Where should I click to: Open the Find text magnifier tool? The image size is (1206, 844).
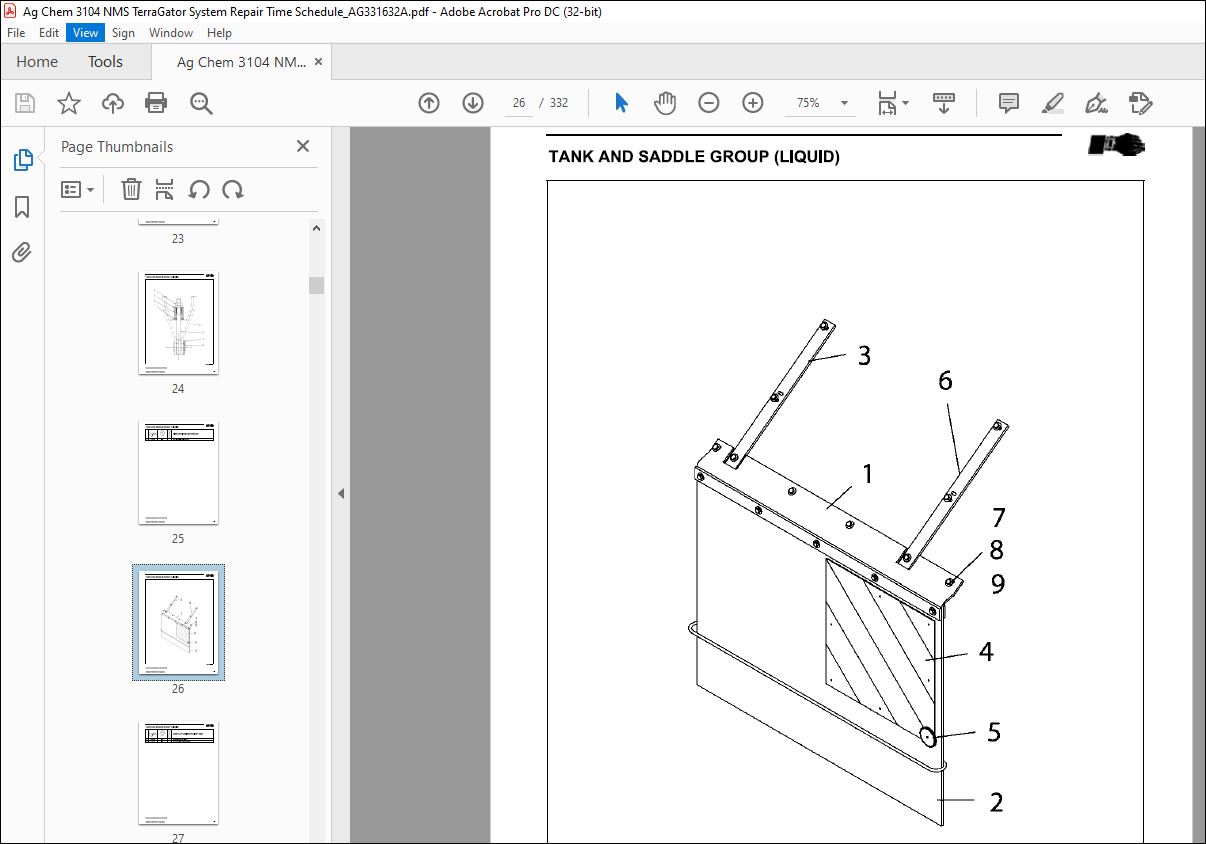coord(201,103)
